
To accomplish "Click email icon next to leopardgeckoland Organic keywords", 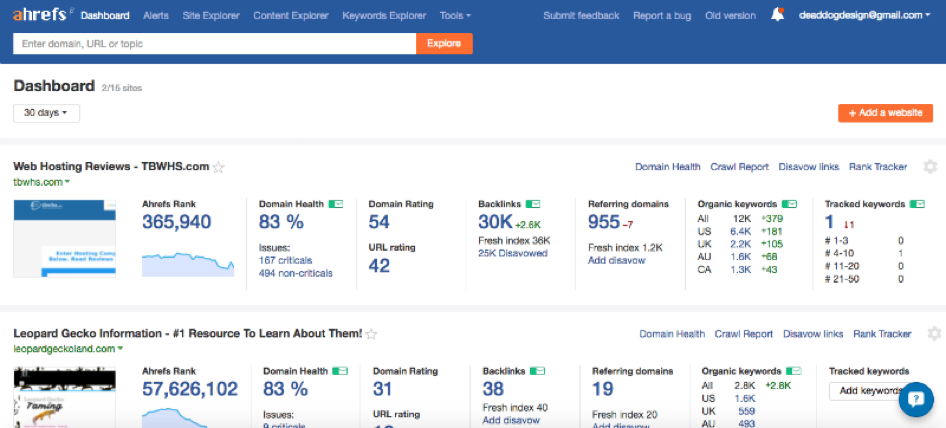I will [x=793, y=371].
